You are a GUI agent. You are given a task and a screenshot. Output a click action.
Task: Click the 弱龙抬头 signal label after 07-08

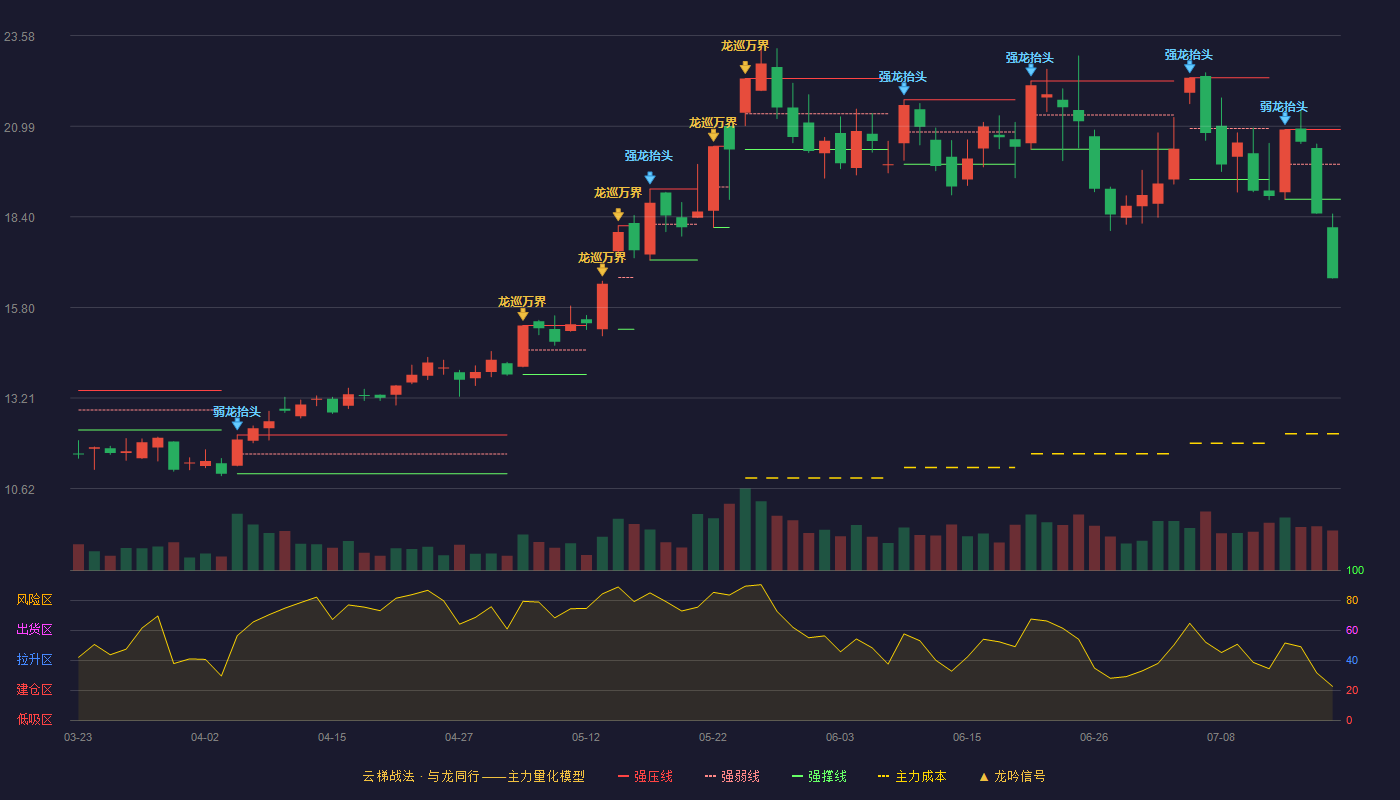[x=1284, y=107]
